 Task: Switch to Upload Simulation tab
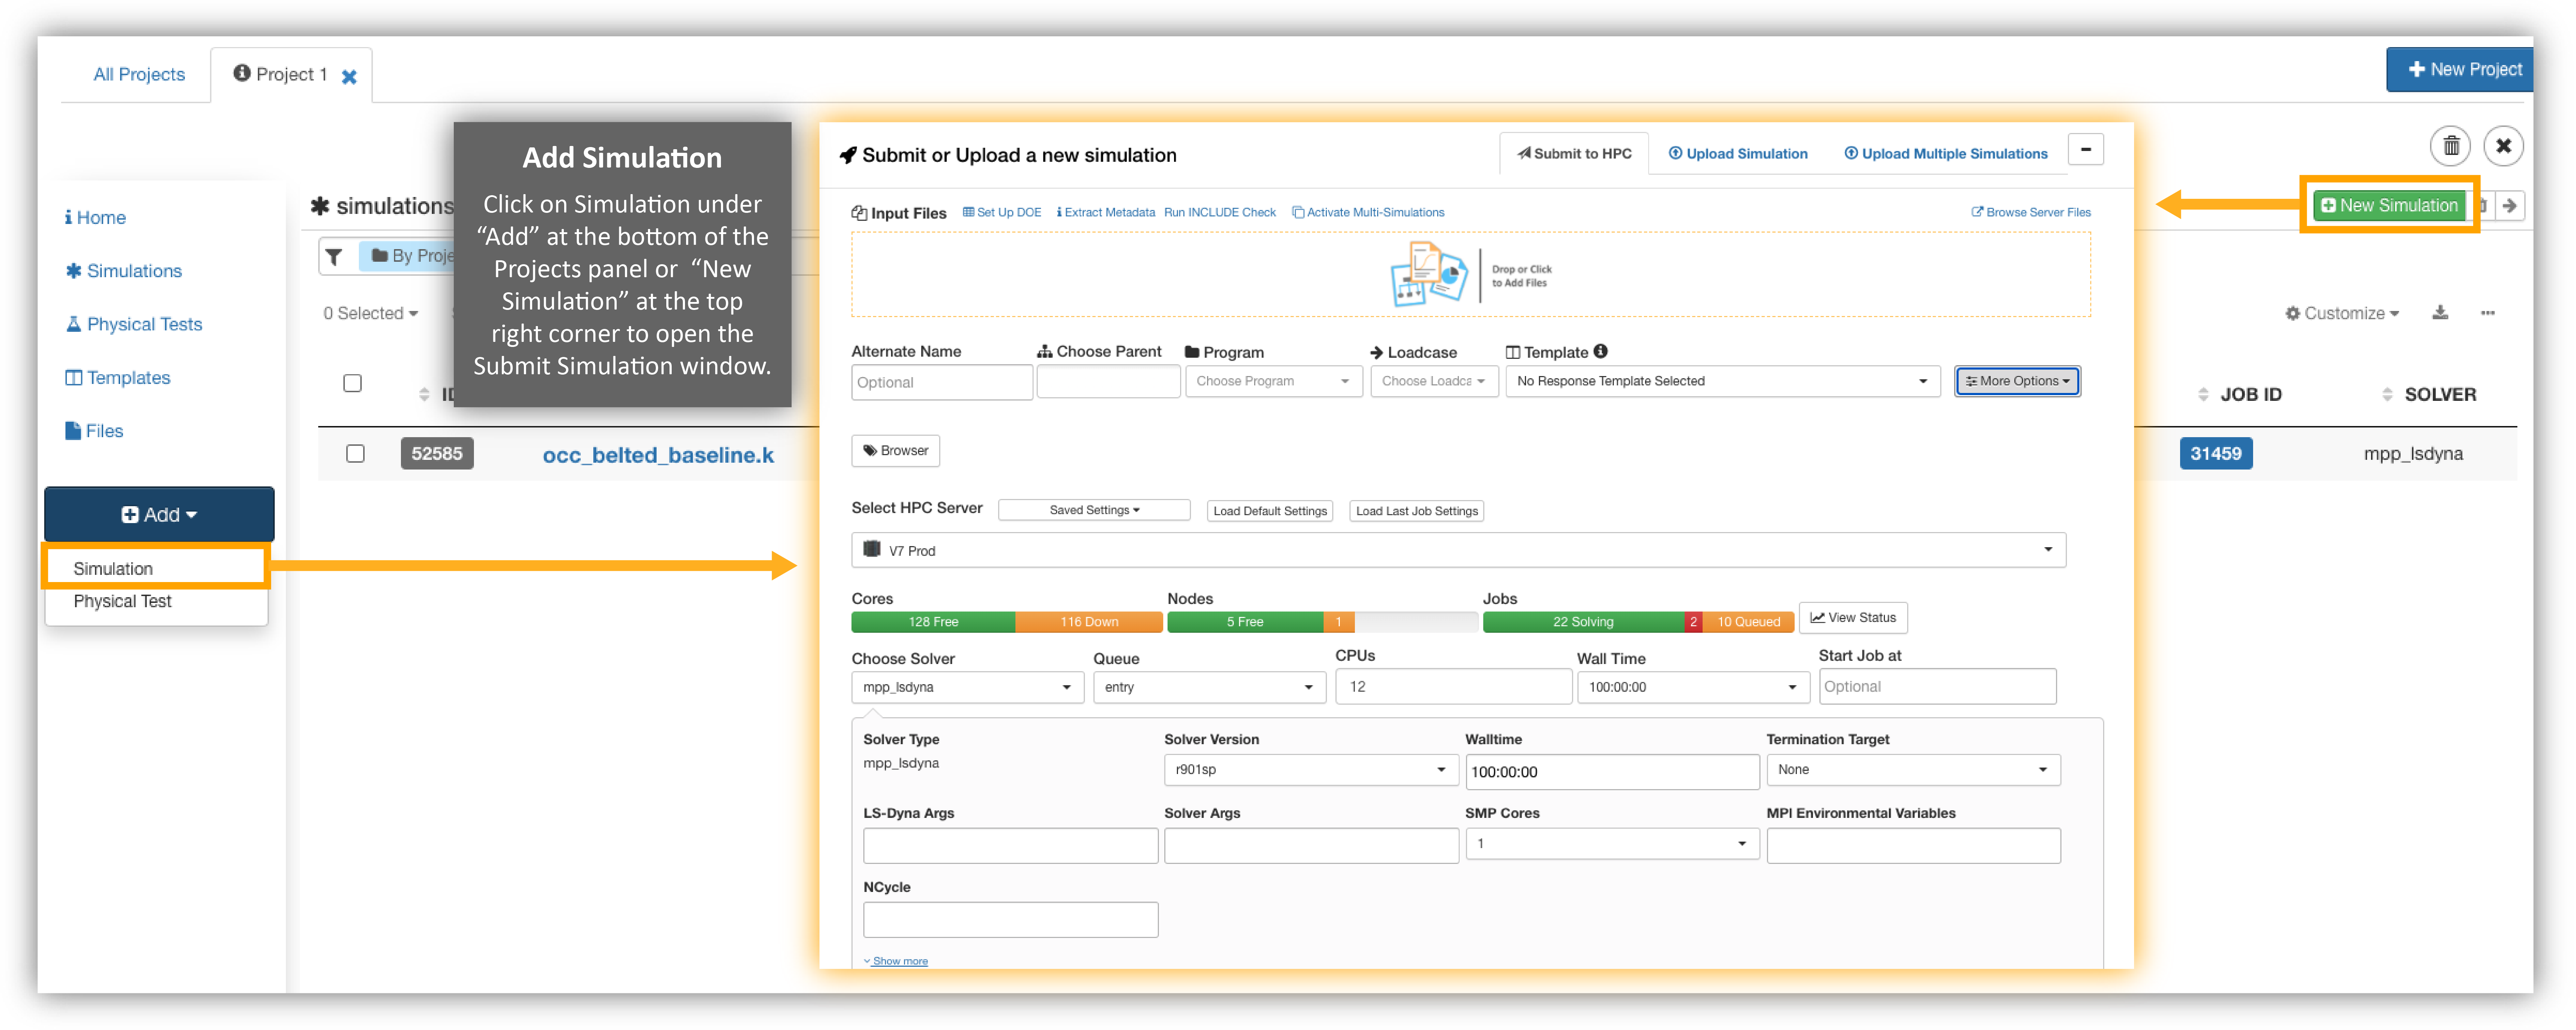(x=1737, y=153)
